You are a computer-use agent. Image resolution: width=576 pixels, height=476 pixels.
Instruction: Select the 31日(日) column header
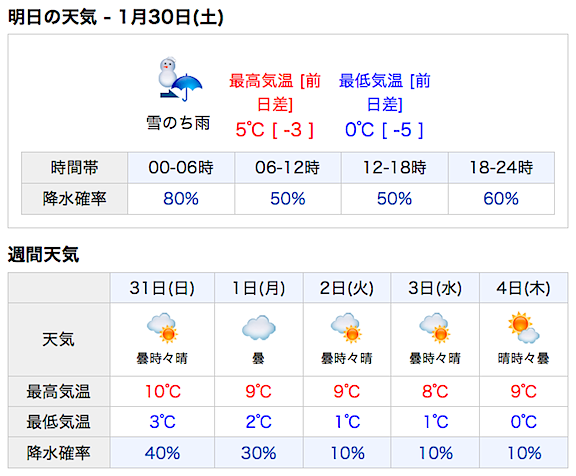pos(162,288)
